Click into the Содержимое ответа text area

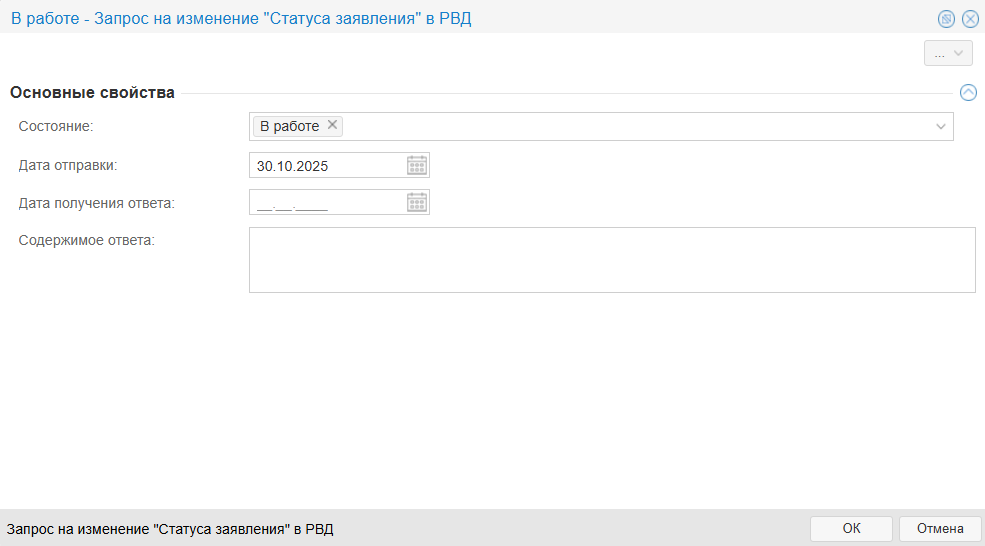(x=611, y=260)
